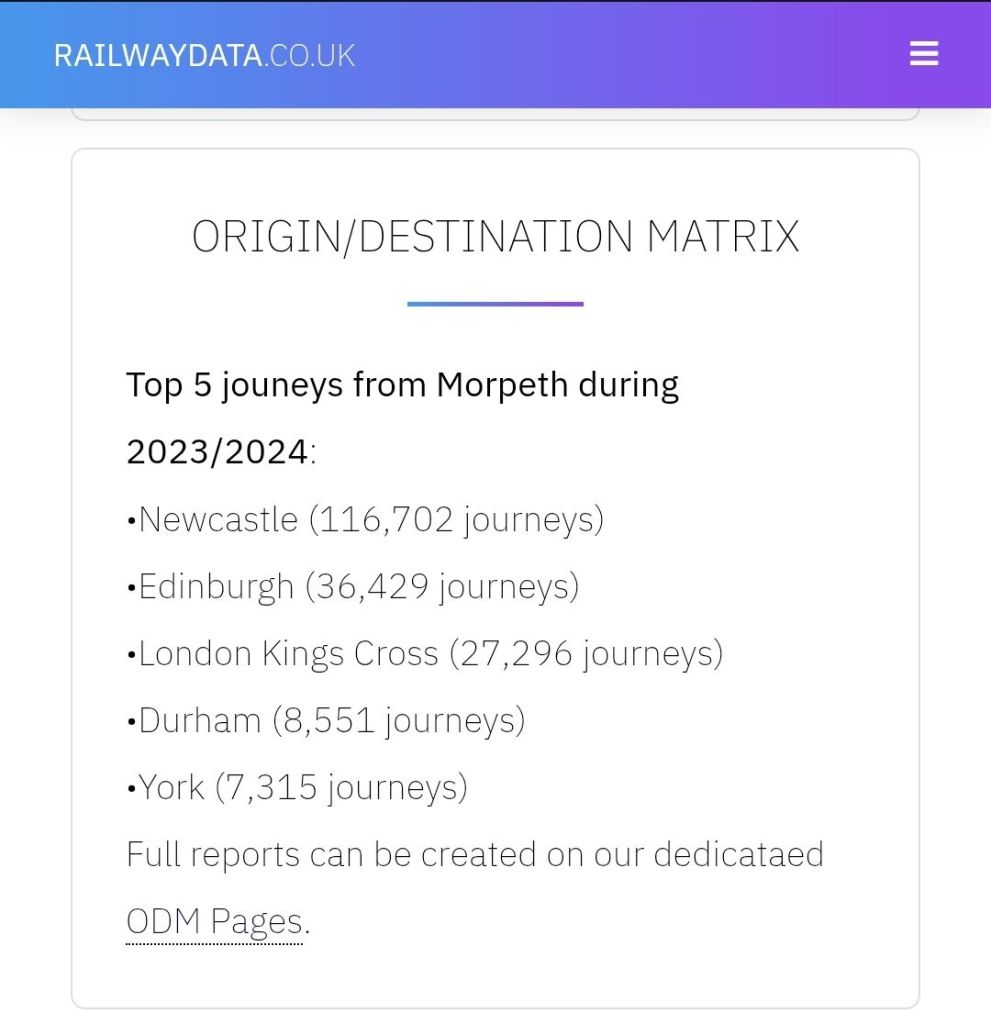991x1024 pixels.
Task: Open the ODM Pages link
Action: coord(214,921)
